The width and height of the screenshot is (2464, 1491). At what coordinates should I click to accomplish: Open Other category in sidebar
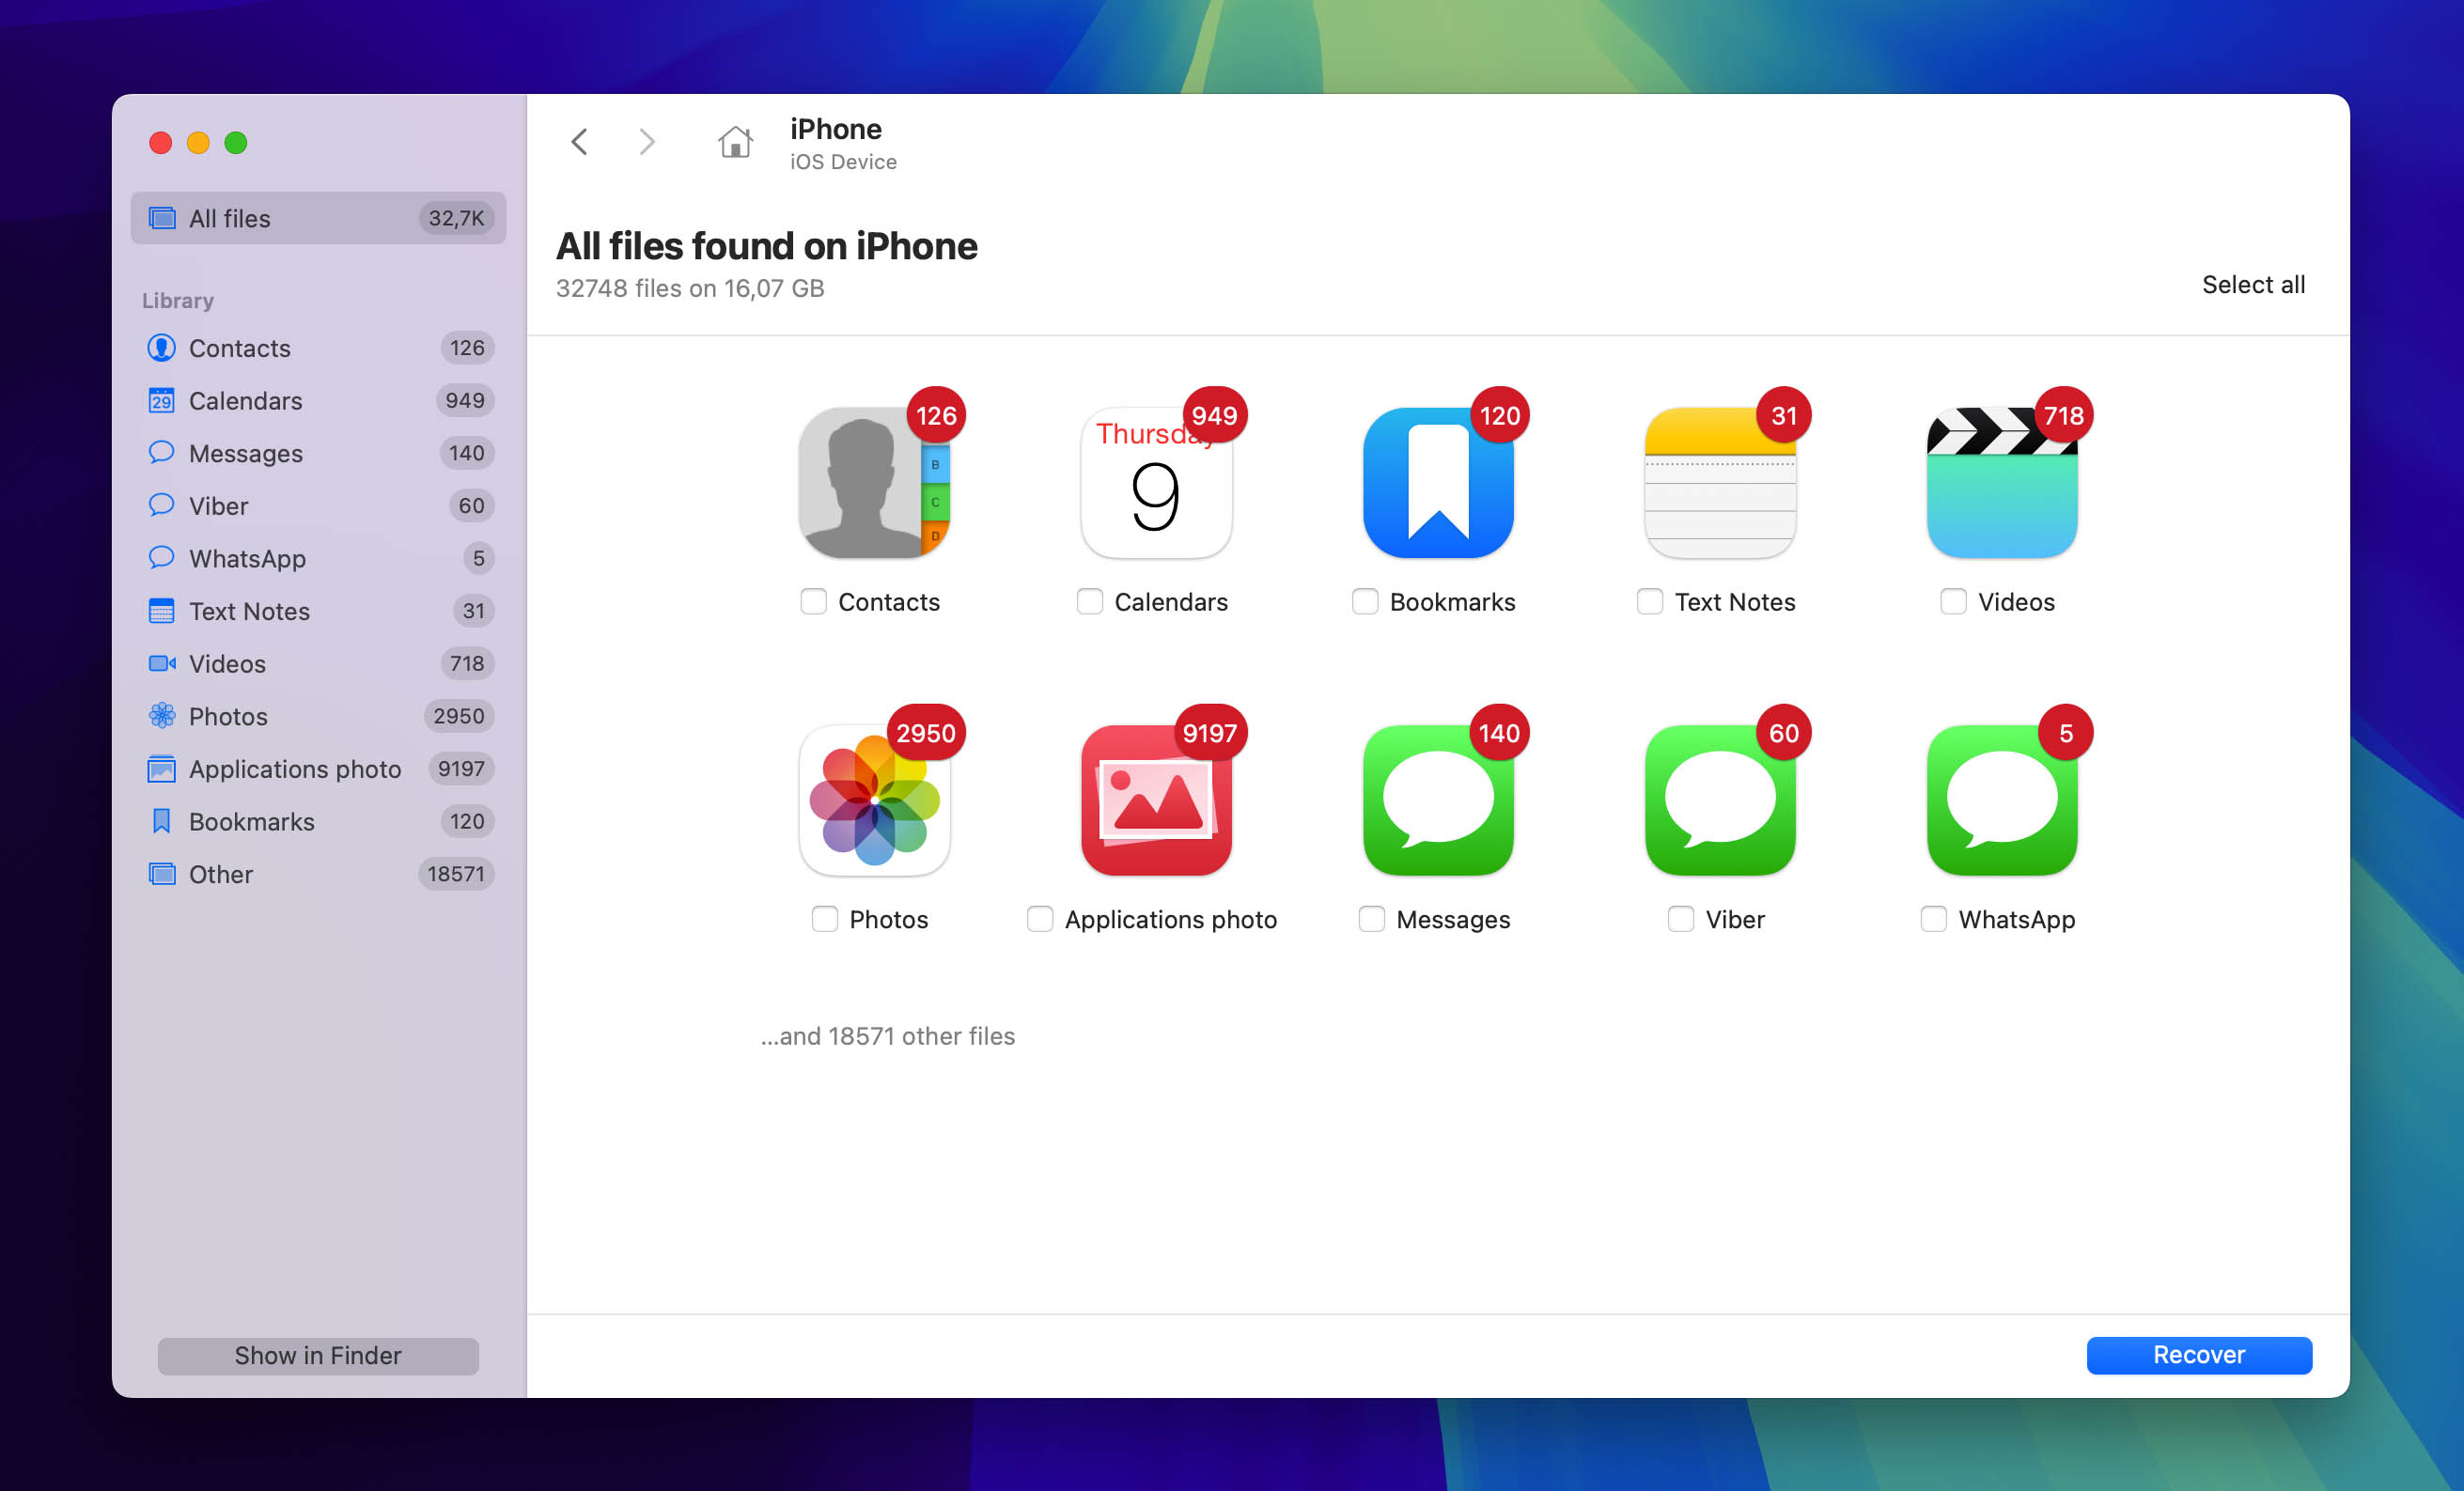(318, 874)
